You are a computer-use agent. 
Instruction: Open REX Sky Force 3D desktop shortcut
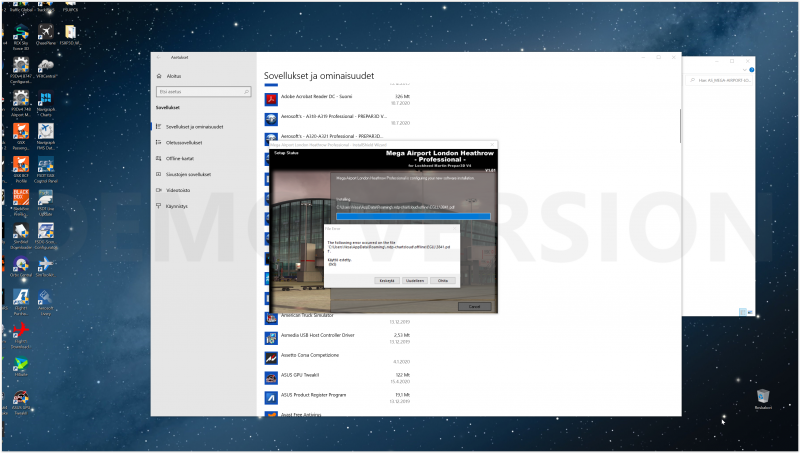21,36
